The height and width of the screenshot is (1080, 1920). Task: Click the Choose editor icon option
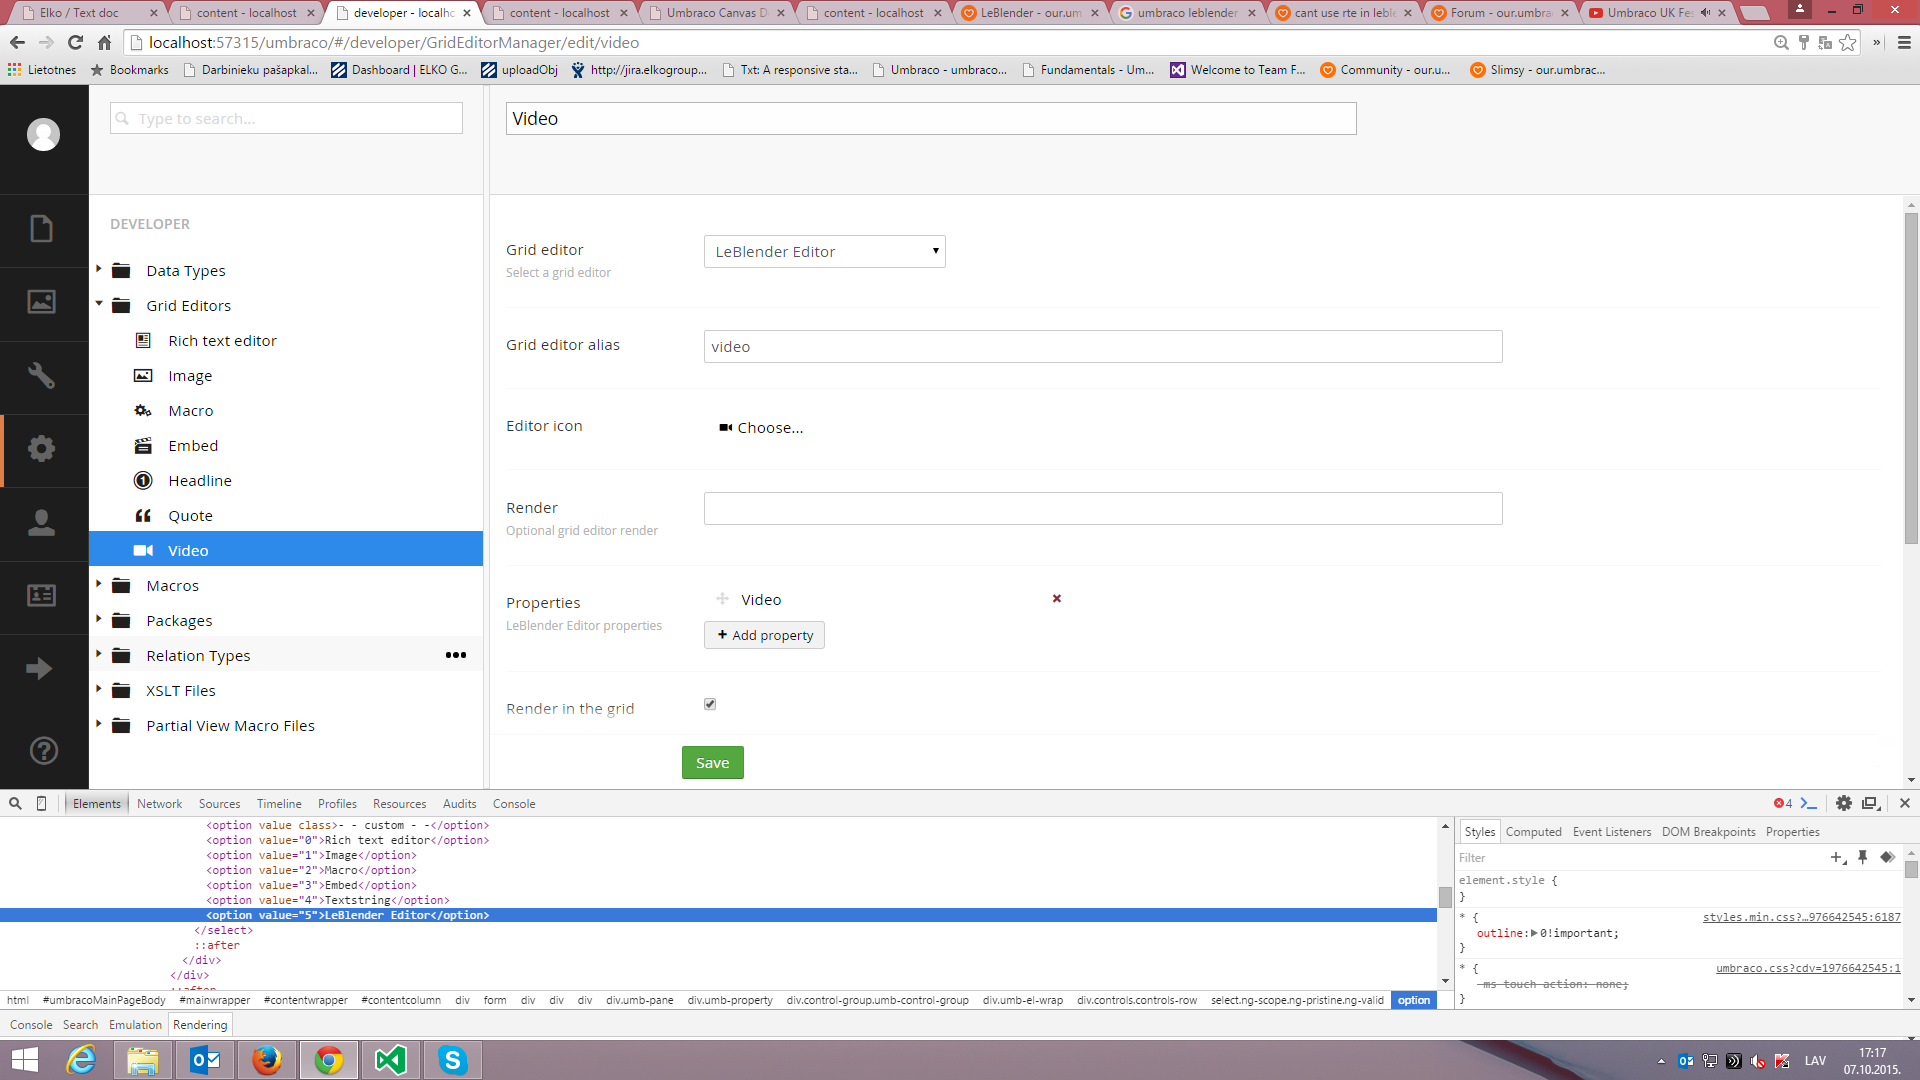click(x=761, y=426)
